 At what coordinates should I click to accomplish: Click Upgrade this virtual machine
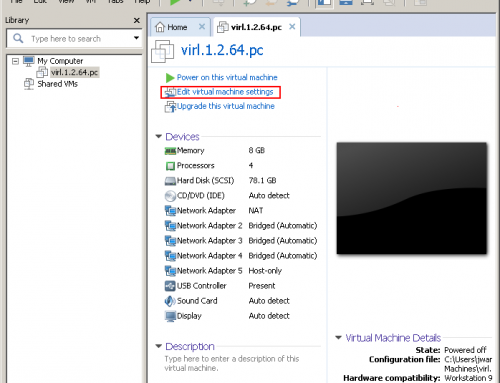tap(226, 106)
